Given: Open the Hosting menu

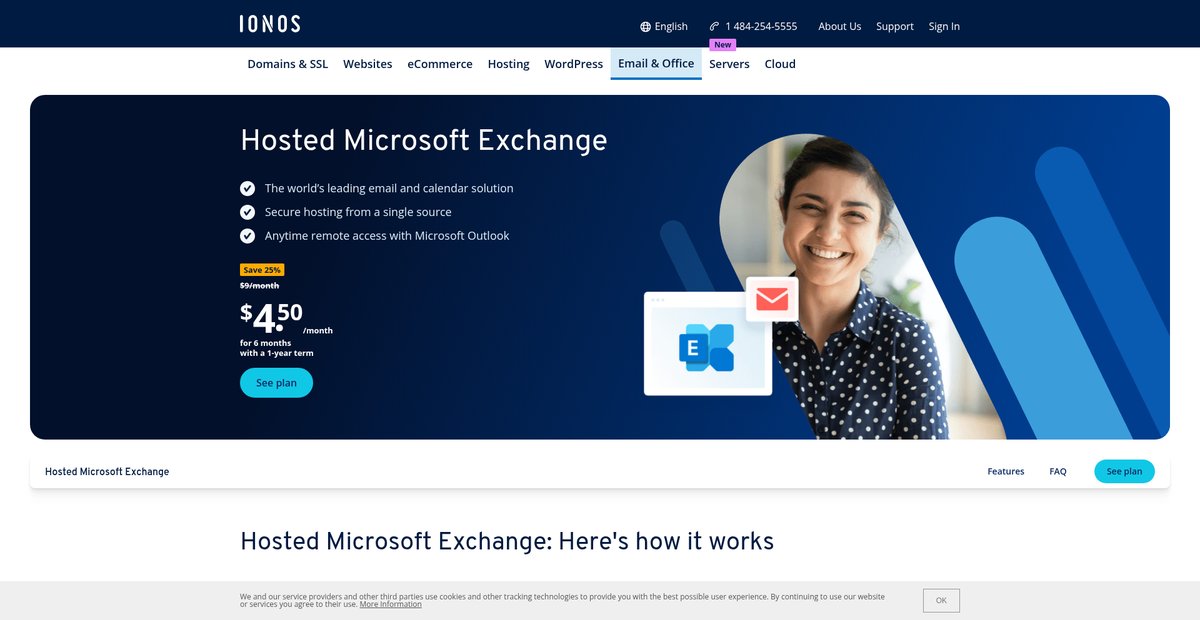Looking at the screenshot, I should pos(508,64).
